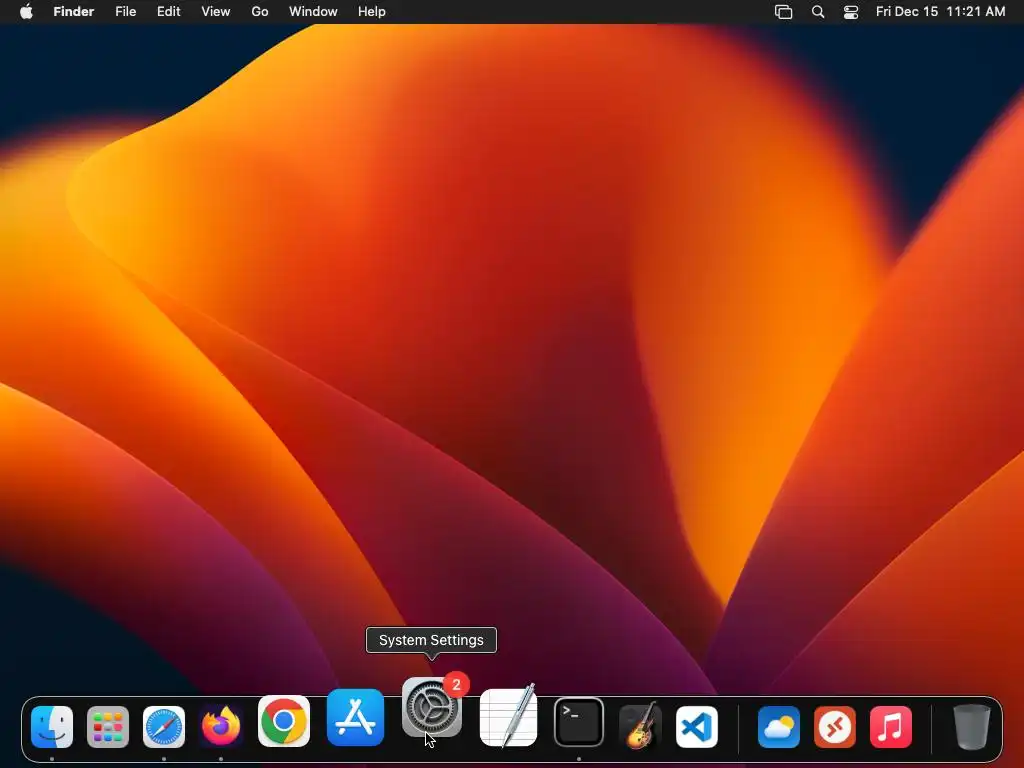The height and width of the screenshot is (768, 1024).
Task: Open the Help menu
Action: click(x=372, y=11)
